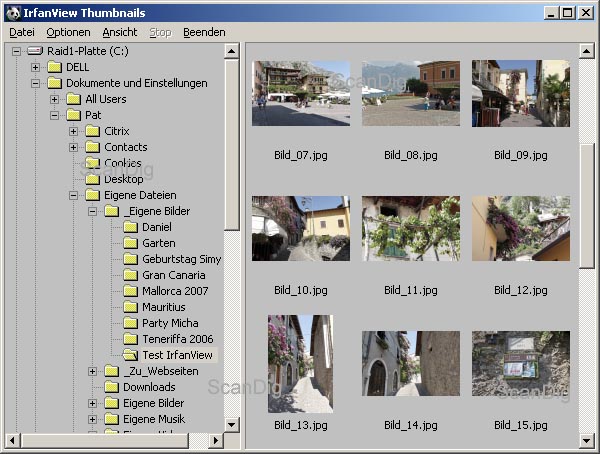This screenshot has width=600, height=454.
Task: Click the Downloads folder icon
Action: (x=111, y=387)
